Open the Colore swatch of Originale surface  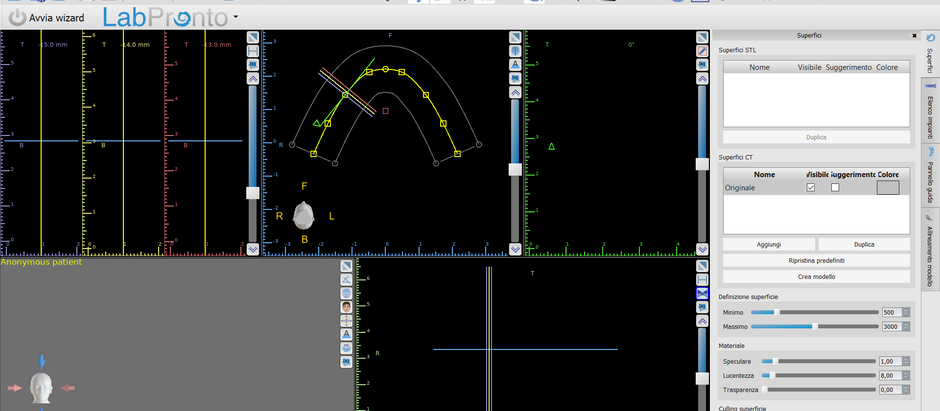888,188
